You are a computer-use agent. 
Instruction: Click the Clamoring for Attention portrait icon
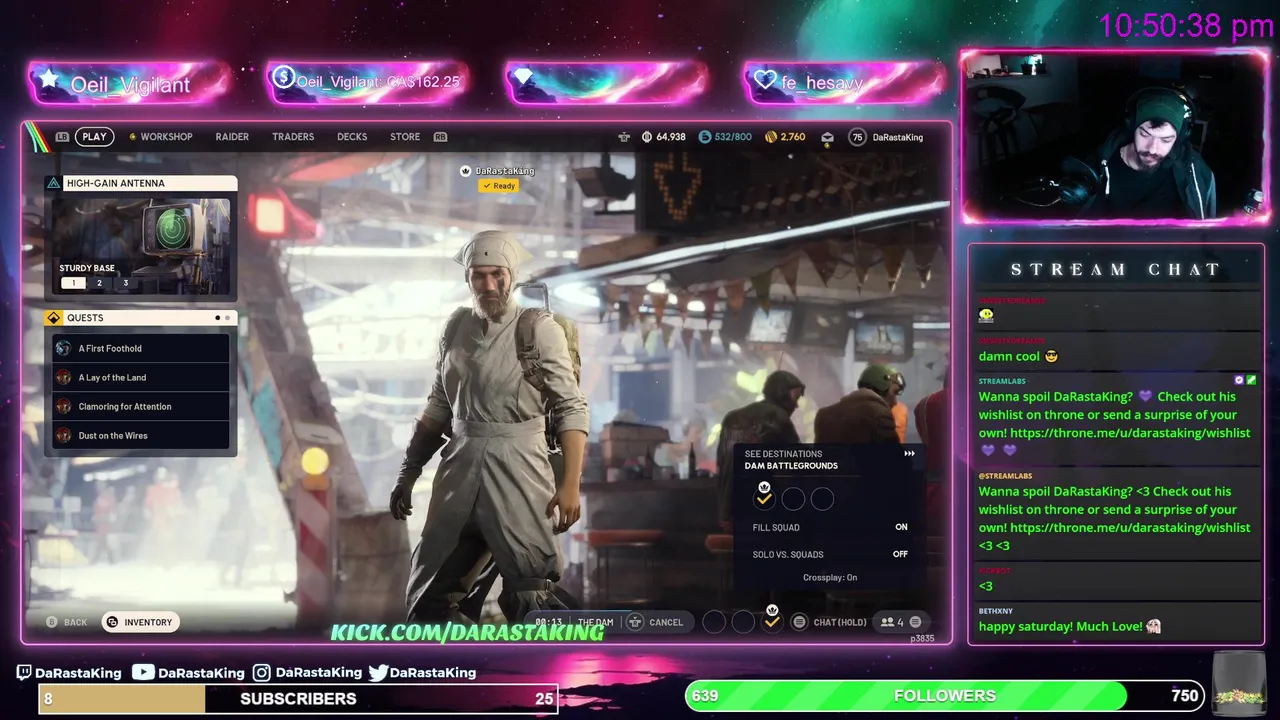point(63,406)
